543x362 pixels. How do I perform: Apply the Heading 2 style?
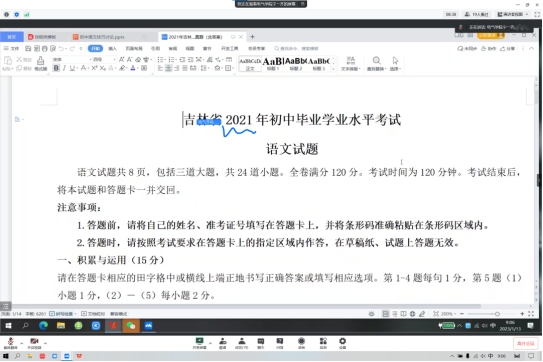point(296,64)
